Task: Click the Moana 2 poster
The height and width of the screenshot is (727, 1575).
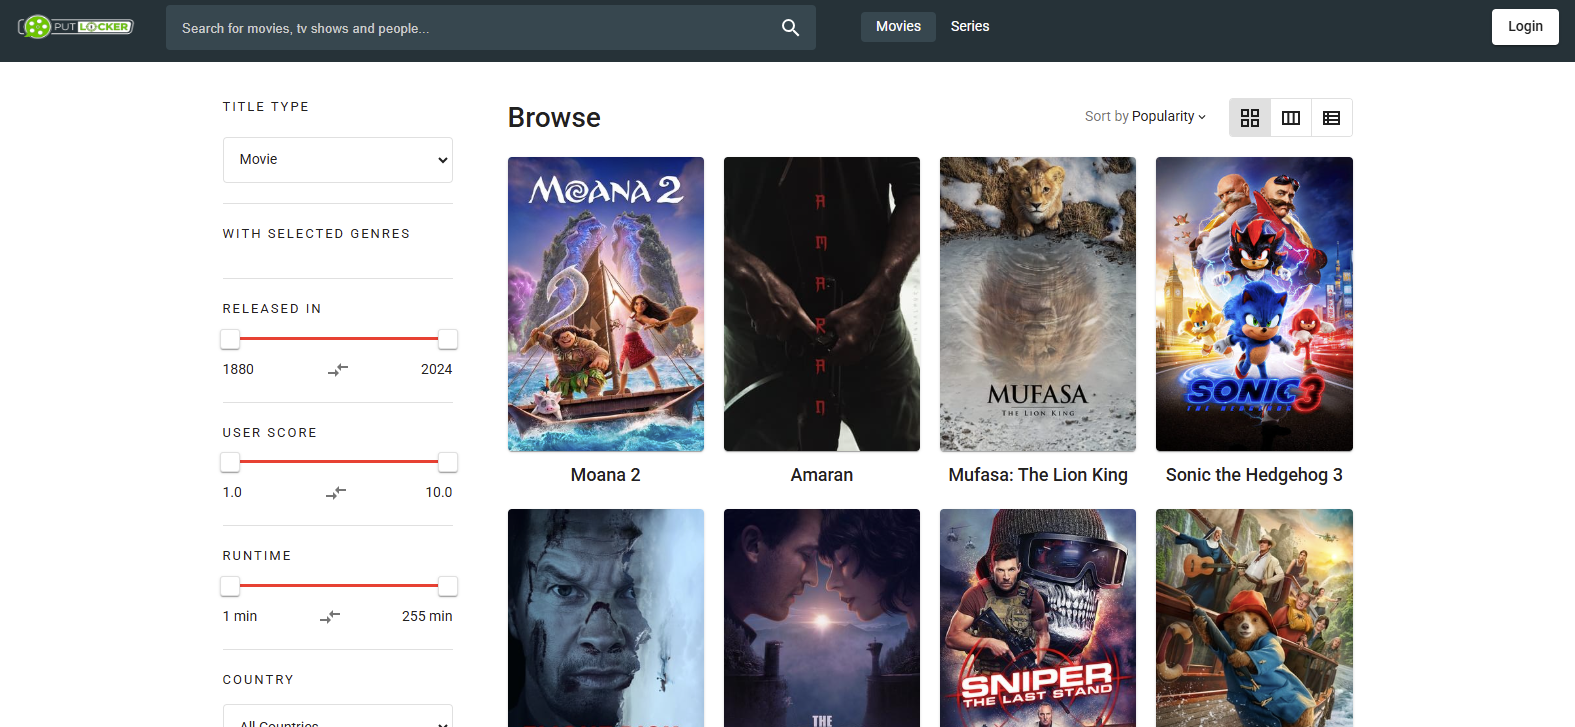Action: pos(606,304)
